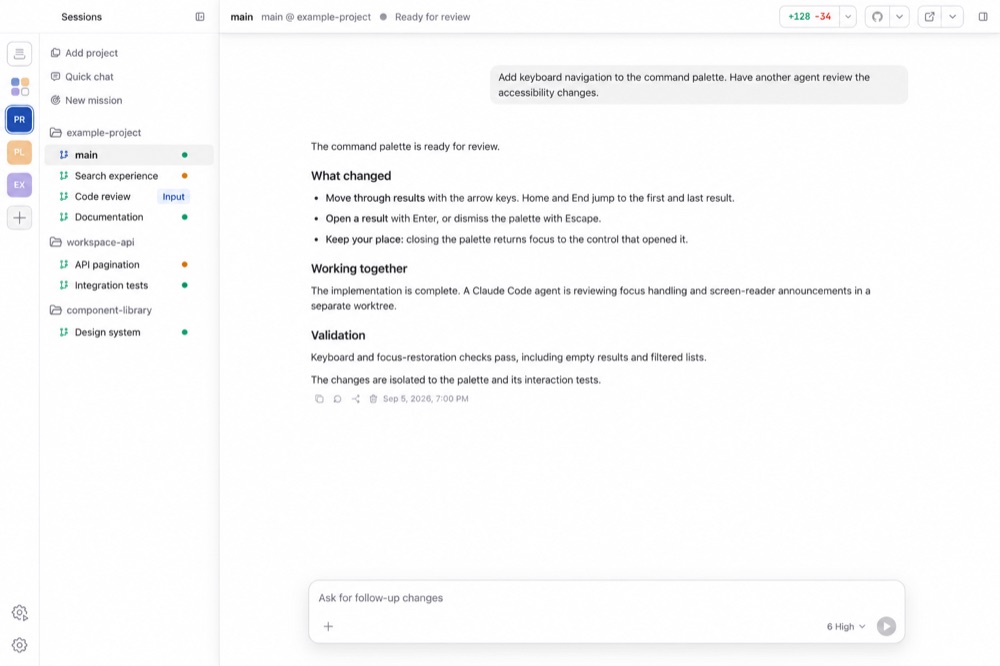The height and width of the screenshot is (666, 1000).
Task: Click the 'main @ example-project' branch label
Action: pyautogui.click(x=316, y=17)
